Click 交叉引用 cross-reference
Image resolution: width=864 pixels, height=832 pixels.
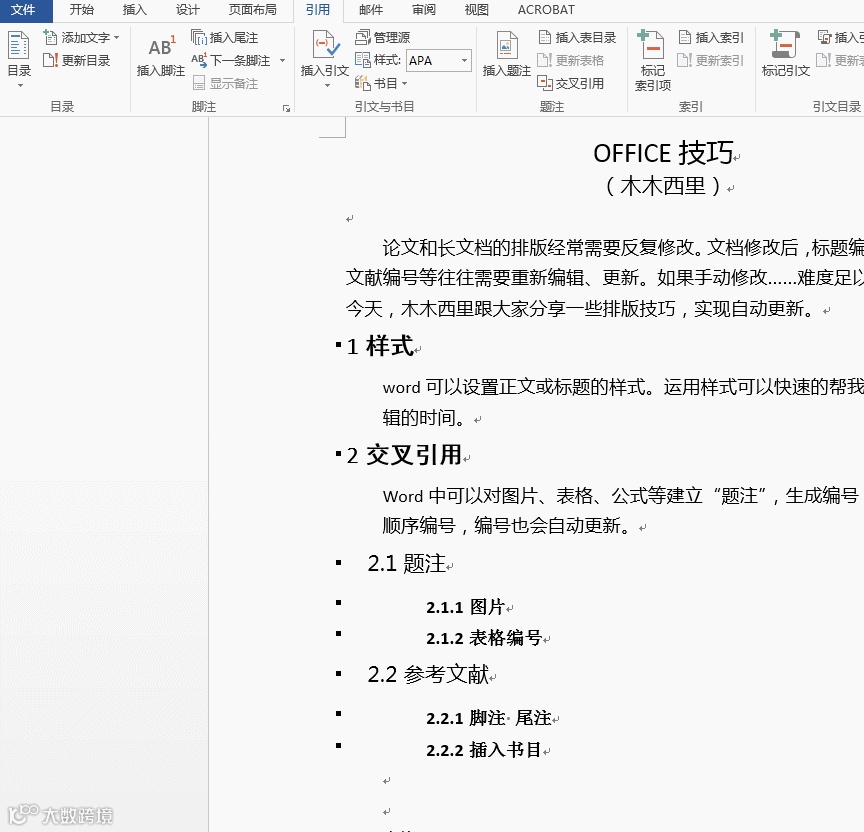(571, 83)
